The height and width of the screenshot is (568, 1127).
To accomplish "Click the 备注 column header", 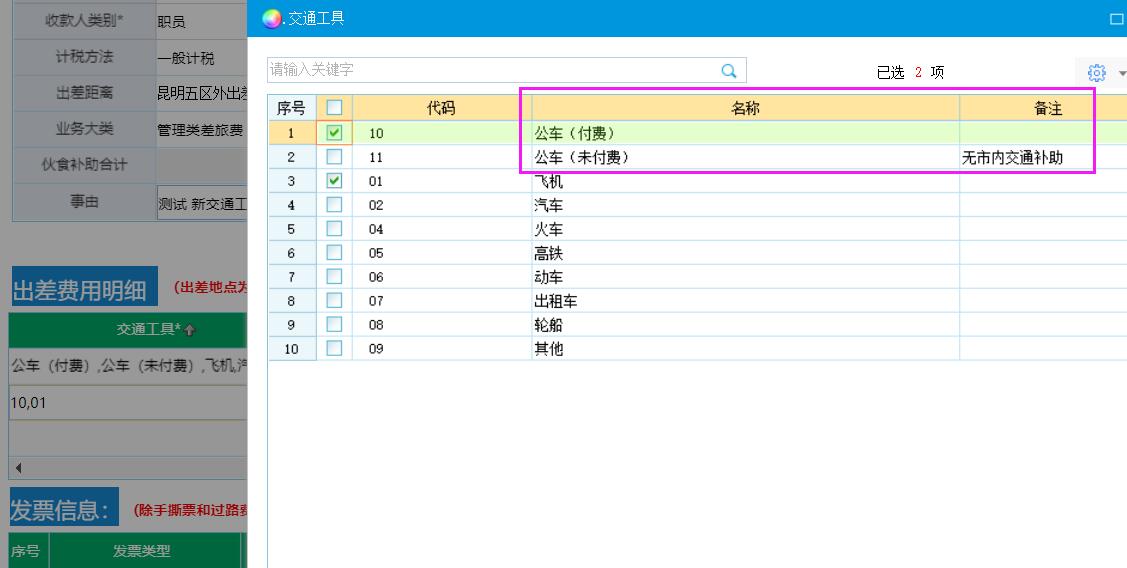I will point(1047,108).
